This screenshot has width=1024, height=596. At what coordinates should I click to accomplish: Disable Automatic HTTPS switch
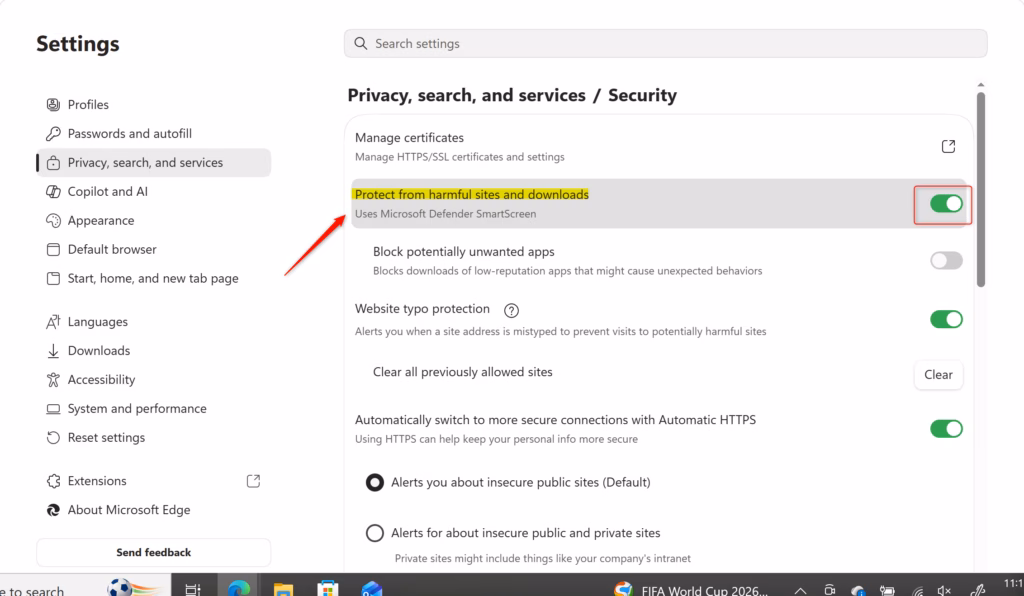point(946,429)
